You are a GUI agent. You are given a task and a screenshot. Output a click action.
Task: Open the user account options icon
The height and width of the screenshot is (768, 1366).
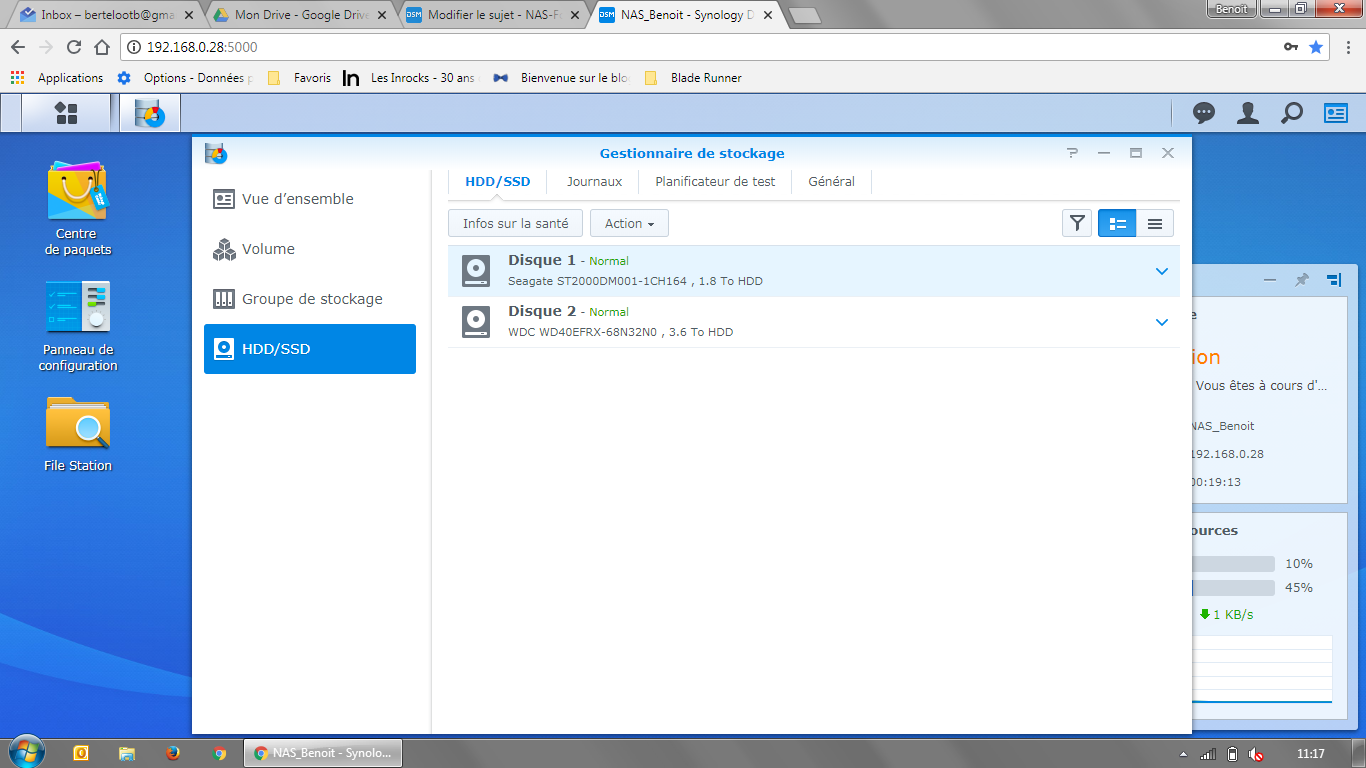coord(1248,113)
